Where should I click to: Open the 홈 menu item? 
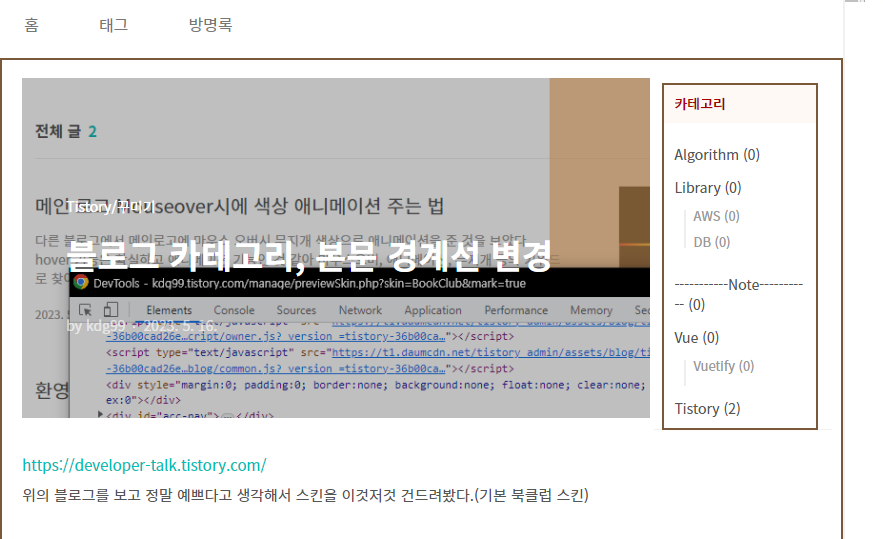click(32, 25)
